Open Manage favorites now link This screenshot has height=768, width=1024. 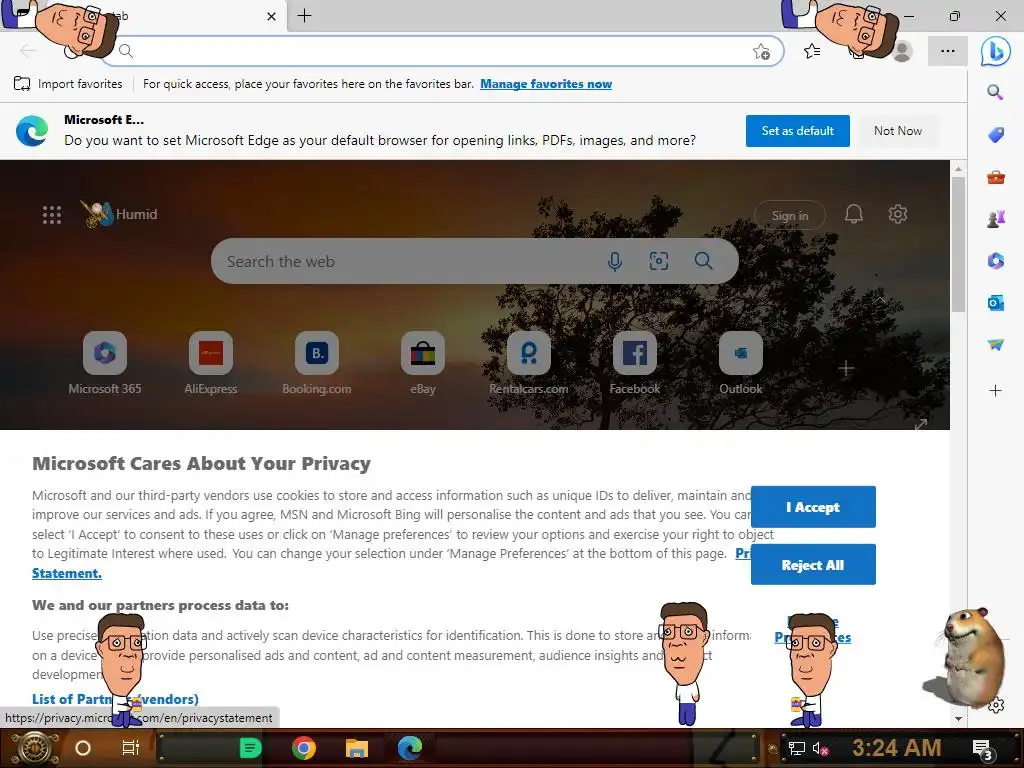(546, 84)
